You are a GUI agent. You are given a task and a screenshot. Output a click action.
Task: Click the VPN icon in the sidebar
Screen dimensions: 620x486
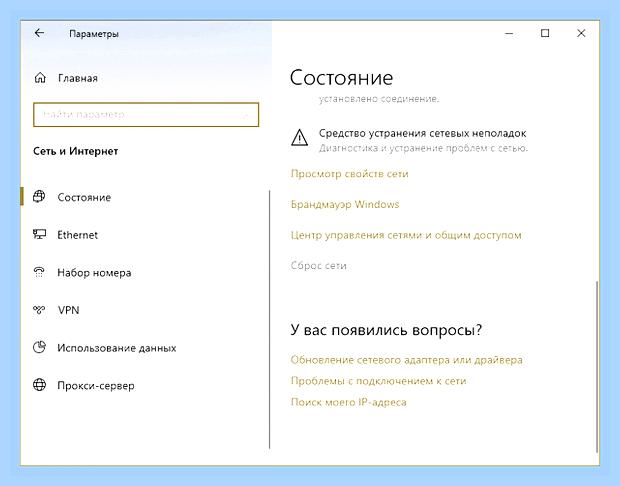pos(39,310)
